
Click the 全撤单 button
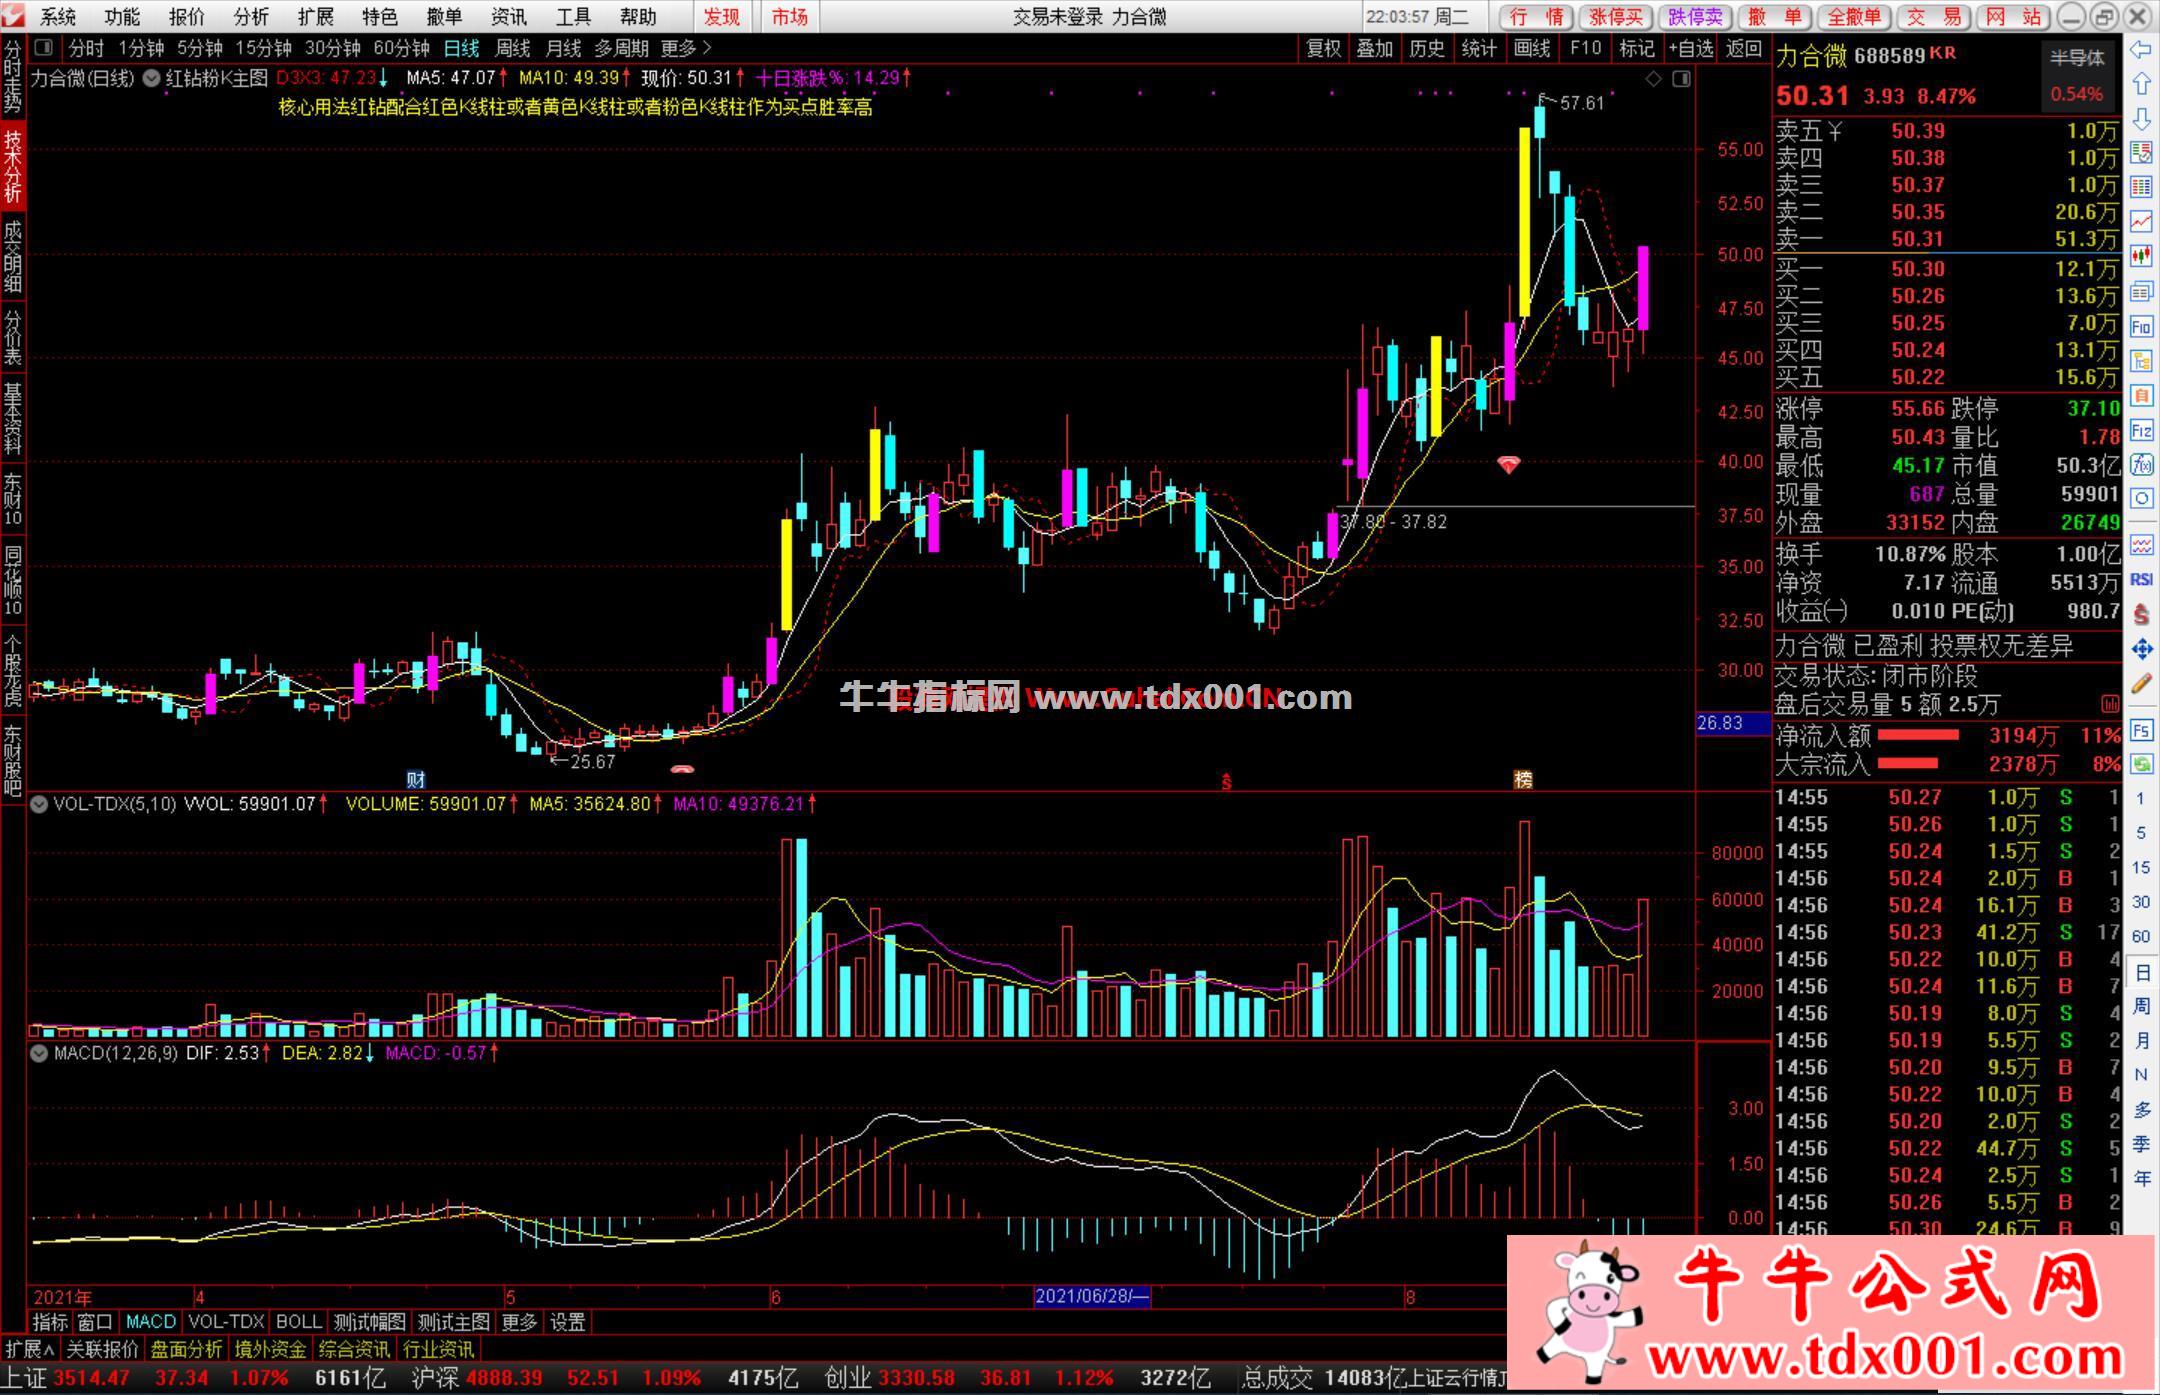point(1853,16)
